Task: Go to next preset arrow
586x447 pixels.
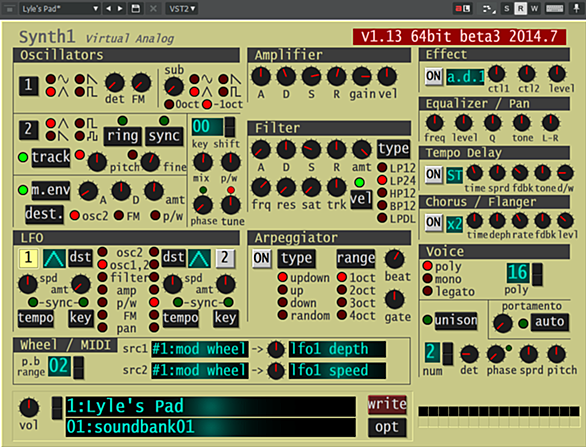Action: point(120,9)
